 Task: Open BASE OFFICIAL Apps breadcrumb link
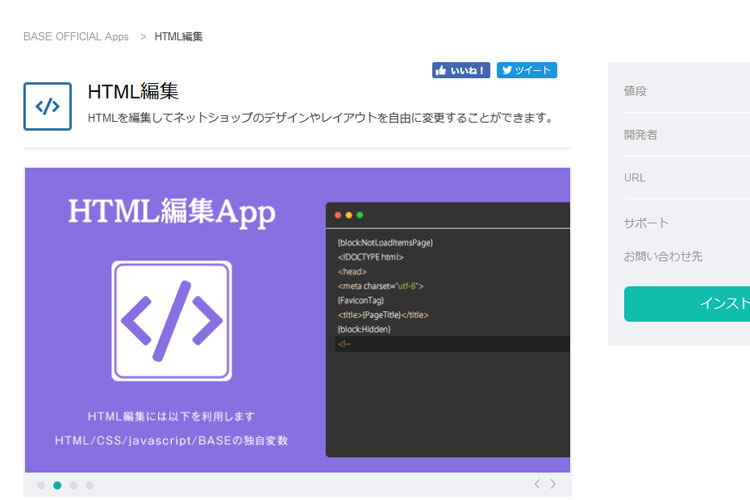point(76,37)
